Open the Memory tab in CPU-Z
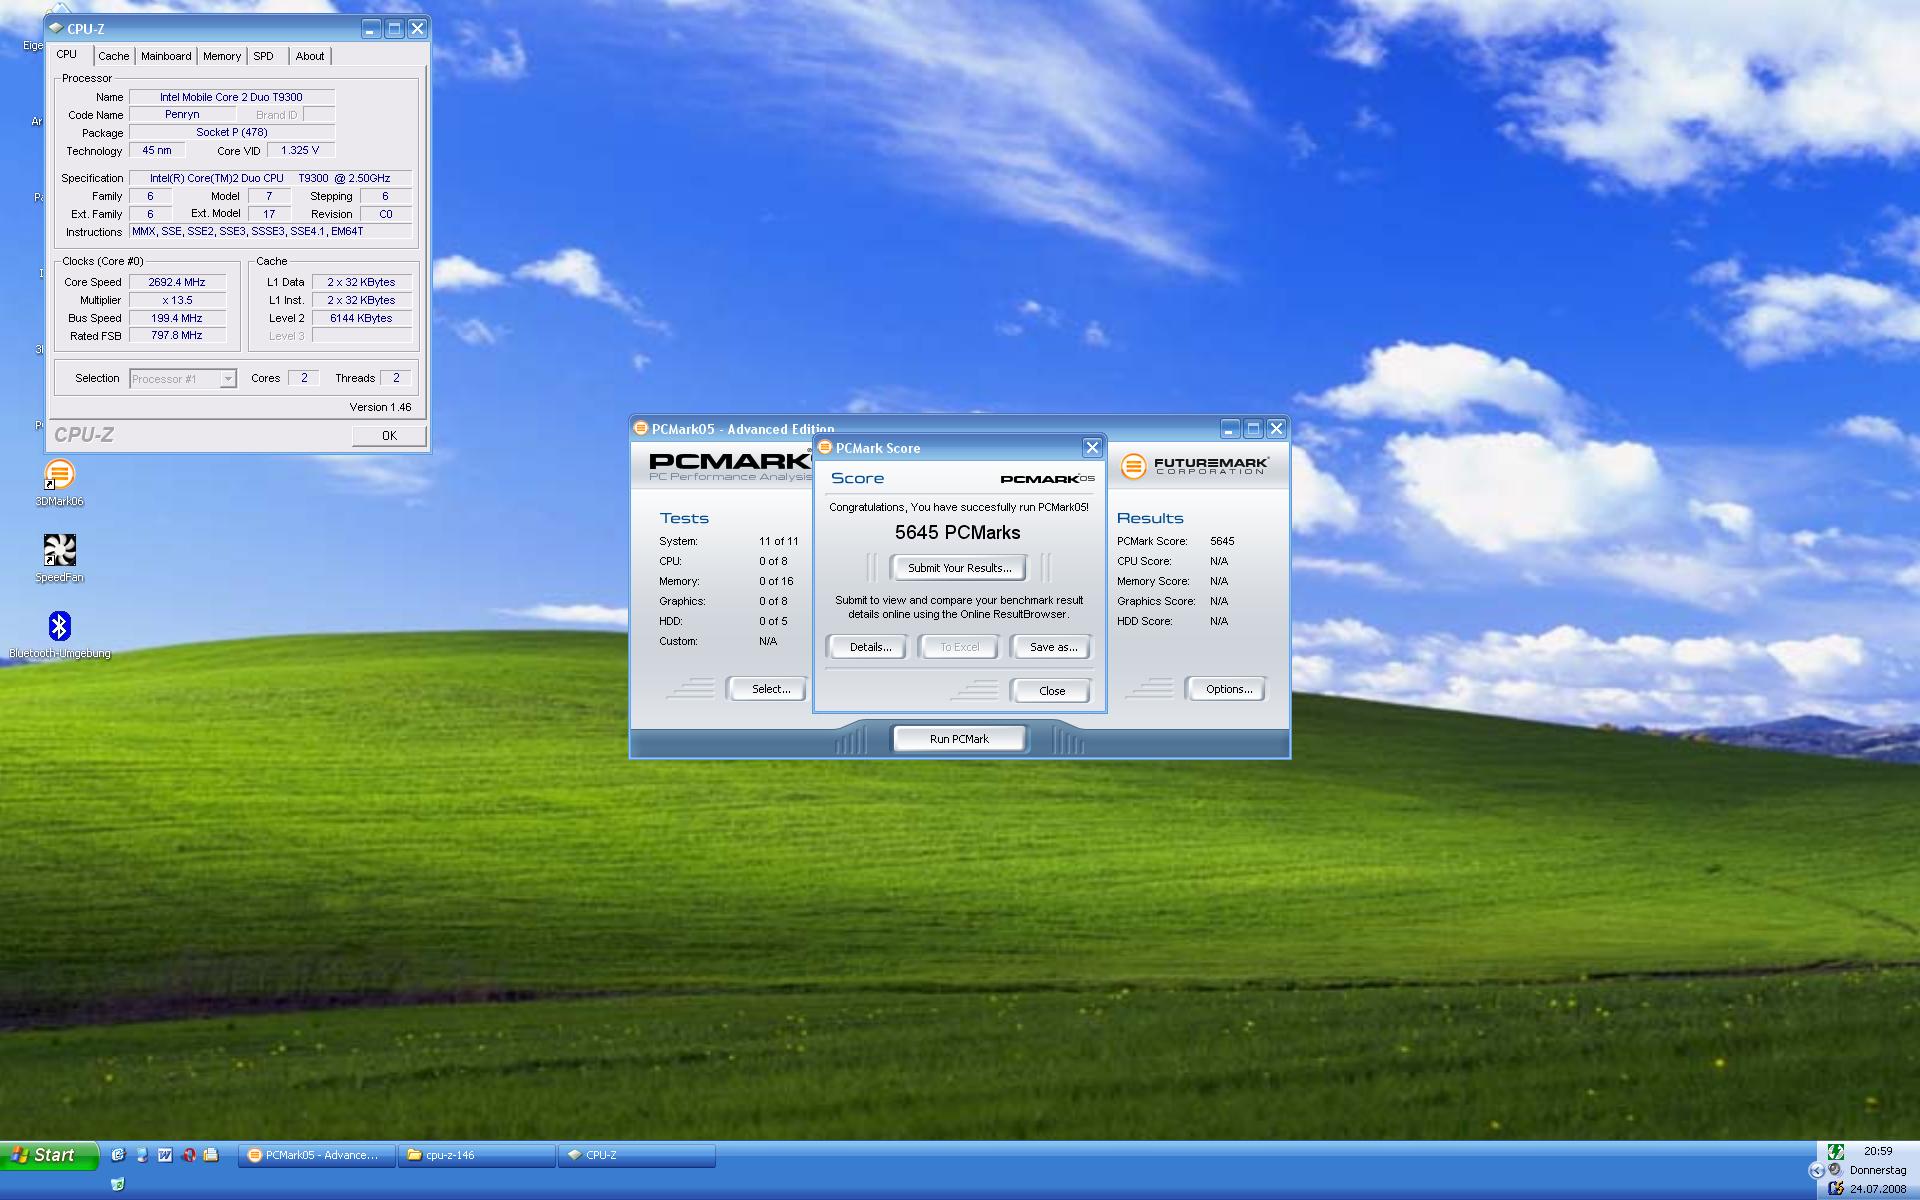 click(221, 56)
